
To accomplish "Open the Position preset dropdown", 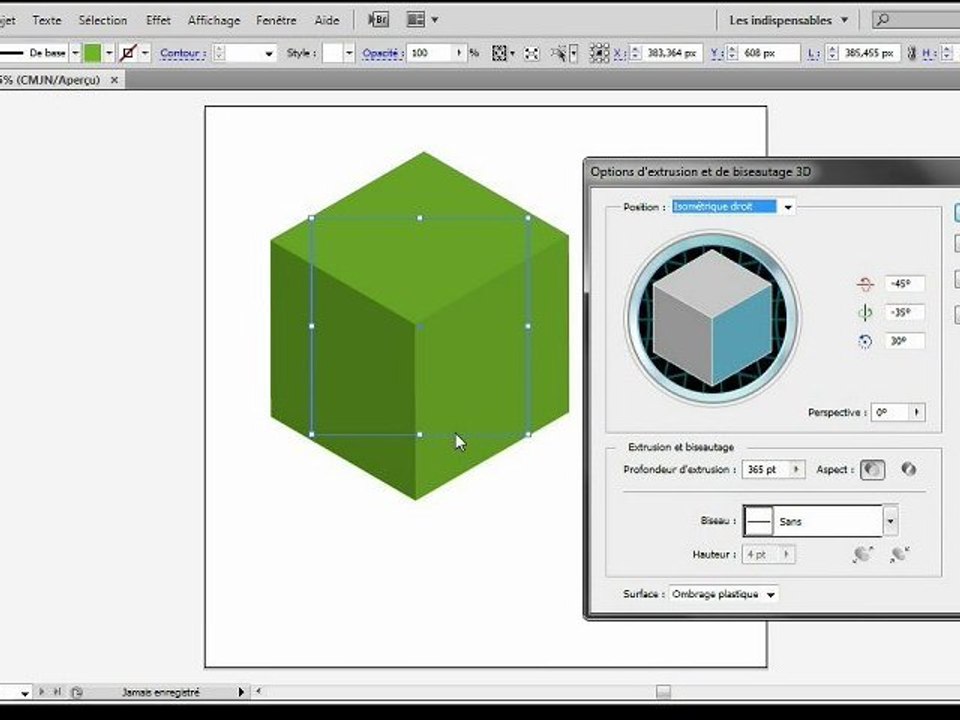I will coord(788,207).
